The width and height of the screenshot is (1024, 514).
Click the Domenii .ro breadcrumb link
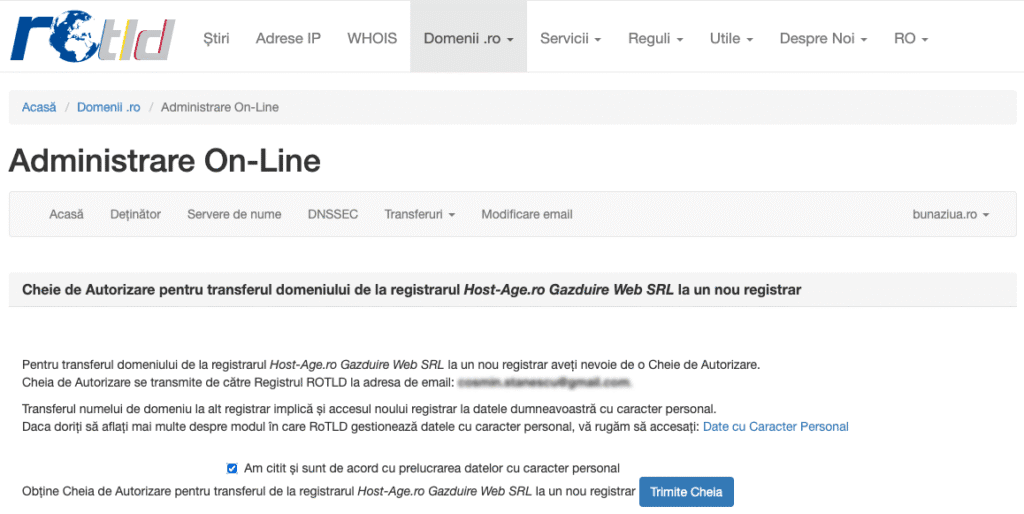108,107
